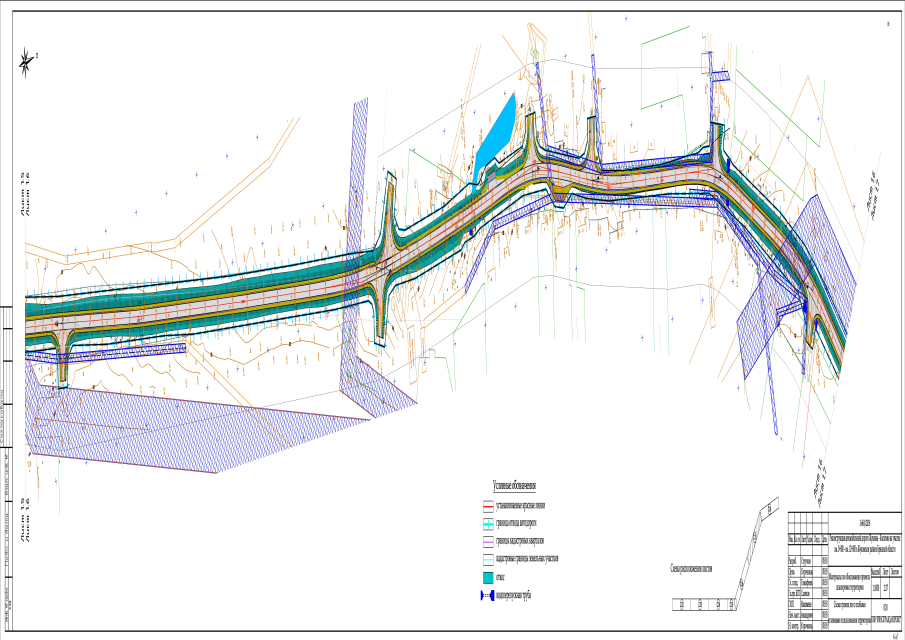This screenshot has width=905, height=640.
Task: Click the cyan right-of-way boundary legend symbol
Action: [490, 523]
